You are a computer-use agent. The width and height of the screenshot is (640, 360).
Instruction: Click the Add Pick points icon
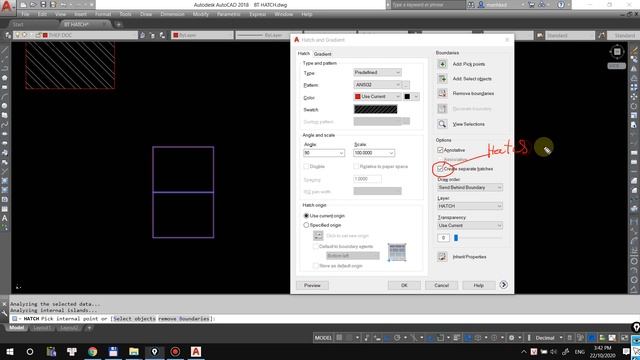(442, 64)
